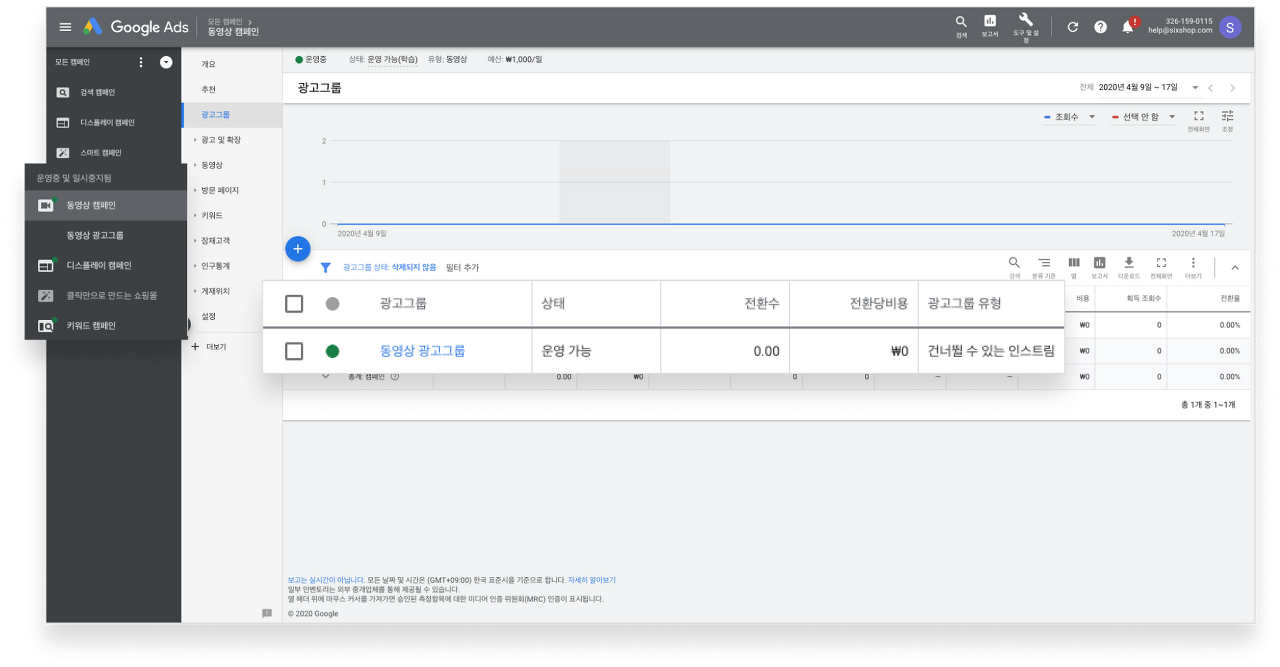
Task: Open the 선택 안 함 metric dropdown
Action: (x=1143, y=117)
